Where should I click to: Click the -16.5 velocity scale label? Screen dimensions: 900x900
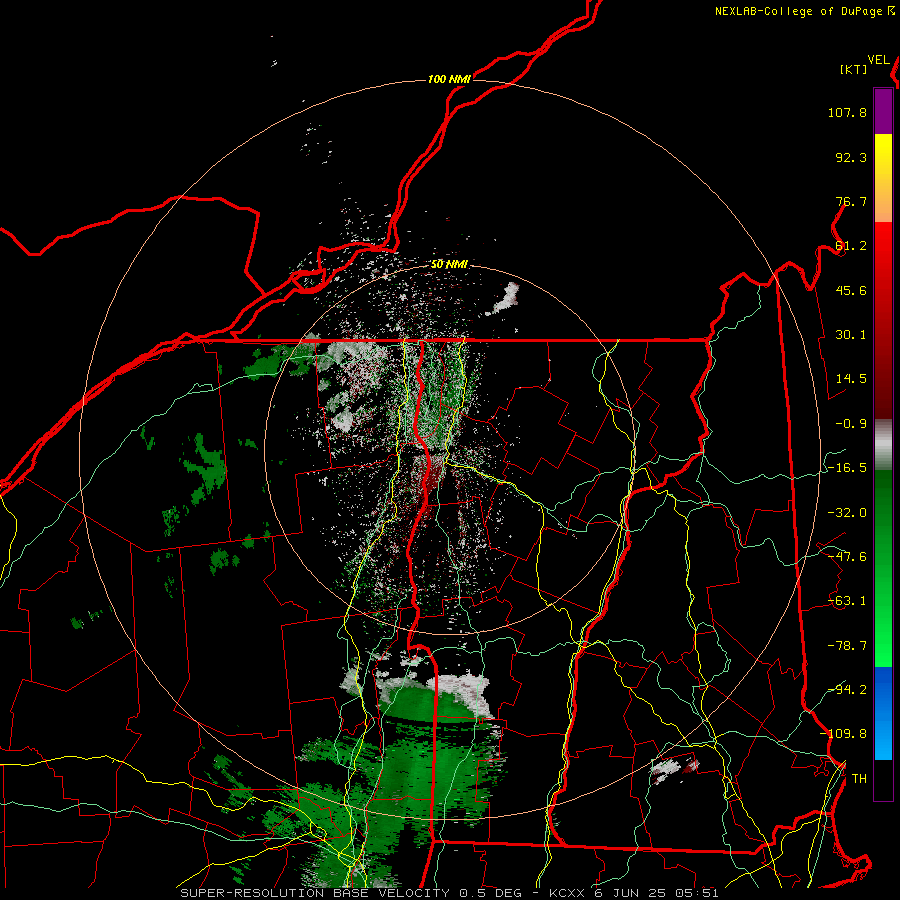coord(847,468)
